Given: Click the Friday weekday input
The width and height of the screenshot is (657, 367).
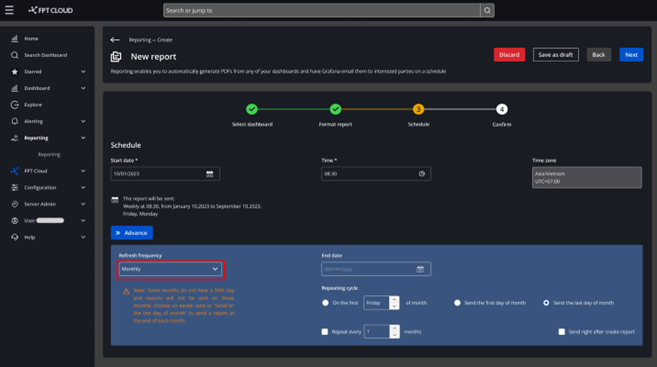Looking at the screenshot, I should [377, 303].
